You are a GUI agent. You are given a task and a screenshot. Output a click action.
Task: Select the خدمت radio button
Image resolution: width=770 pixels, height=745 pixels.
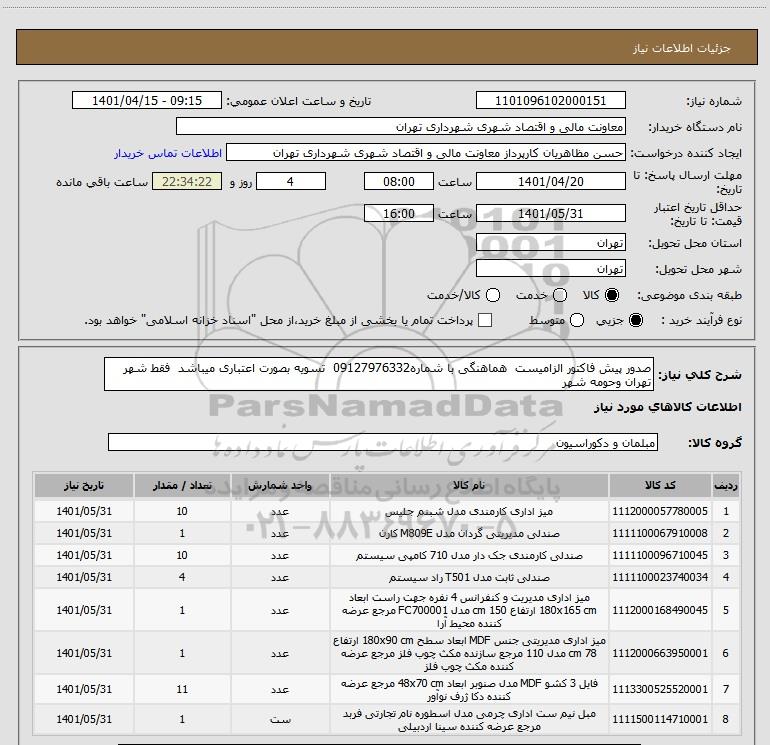tap(560, 295)
